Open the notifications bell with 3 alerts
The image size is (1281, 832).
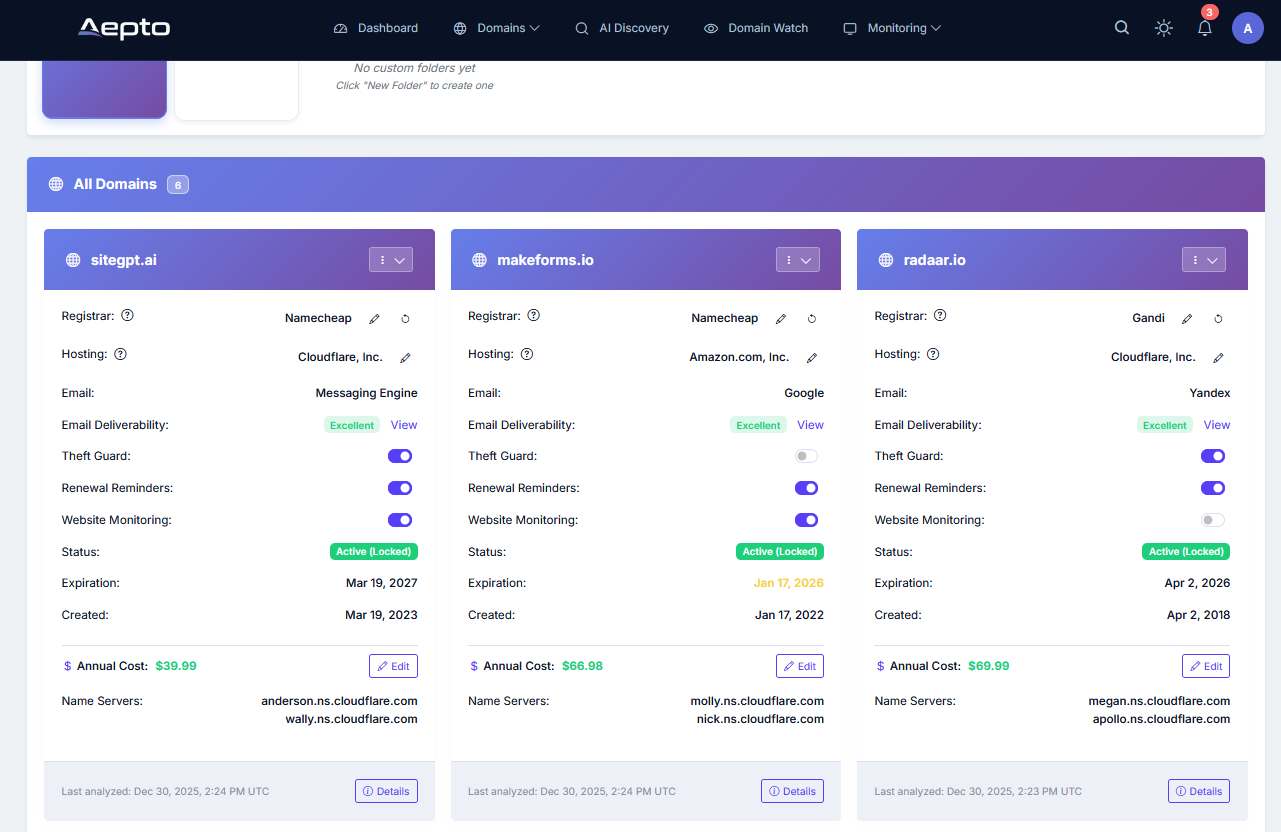coord(1204,29)
